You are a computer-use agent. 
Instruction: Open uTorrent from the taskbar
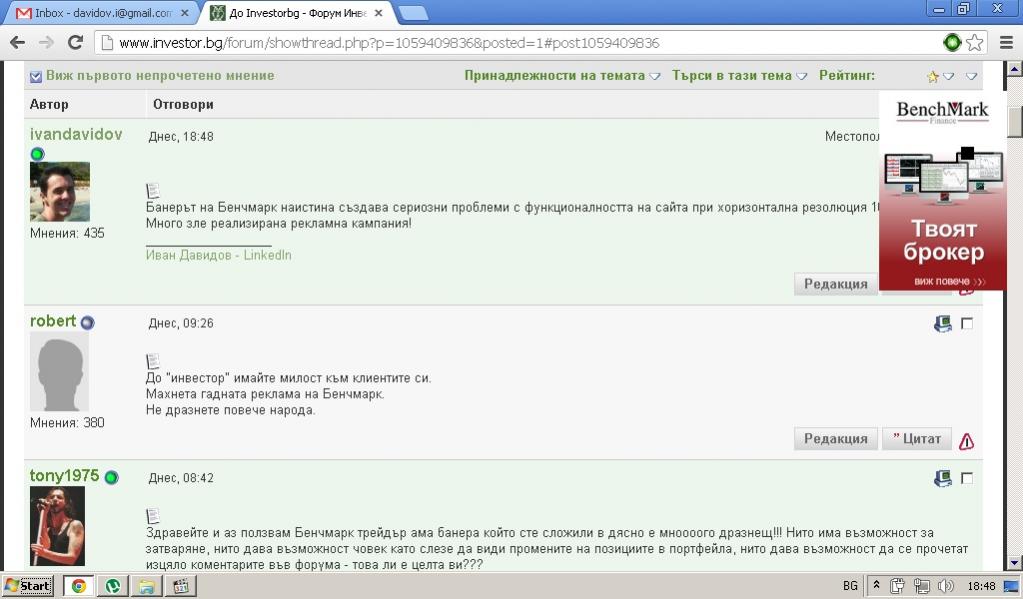112,586
